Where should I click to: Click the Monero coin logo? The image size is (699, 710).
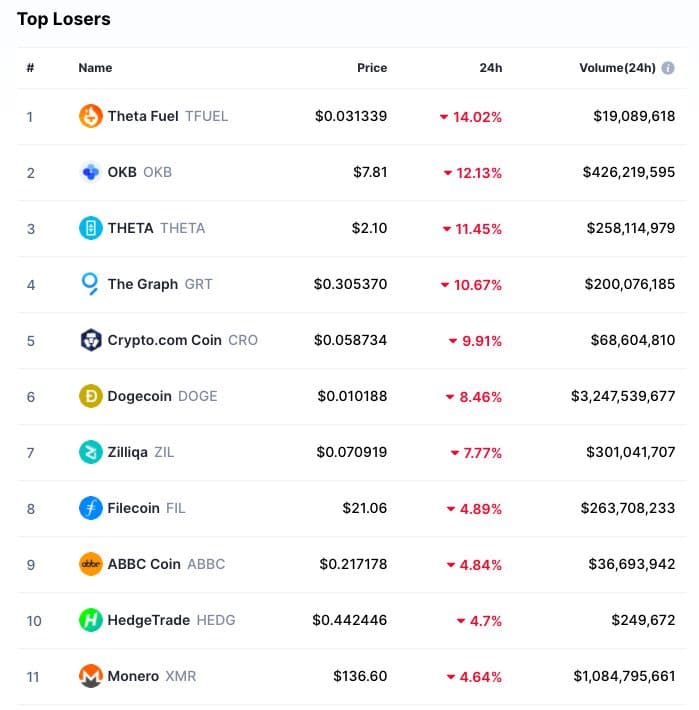[x=91, y=676]
